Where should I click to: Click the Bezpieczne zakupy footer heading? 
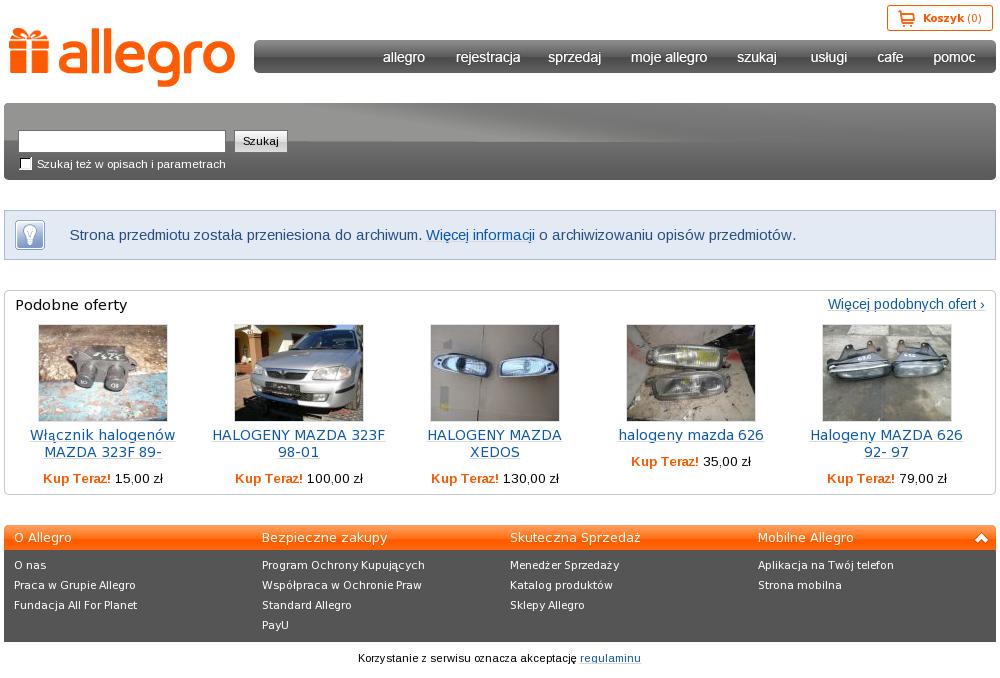pyautogui.click(x=325, y=538)
